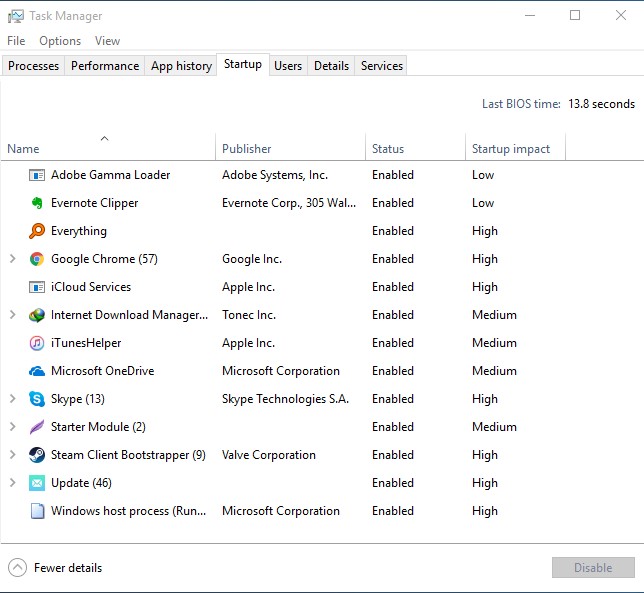Expand the Starter Module (2) group

point(13,427)
